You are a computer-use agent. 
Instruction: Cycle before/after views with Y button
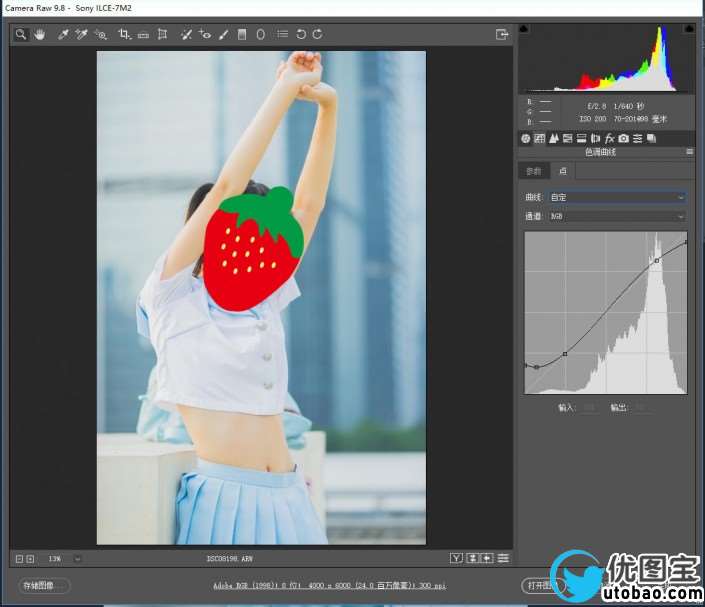tap(456, 558)
